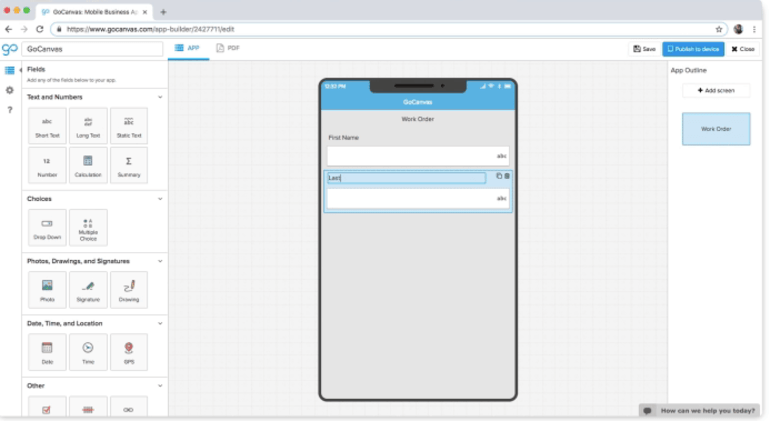770x421 pixels.
Task: Add a Calculation field
Action: 88,166
